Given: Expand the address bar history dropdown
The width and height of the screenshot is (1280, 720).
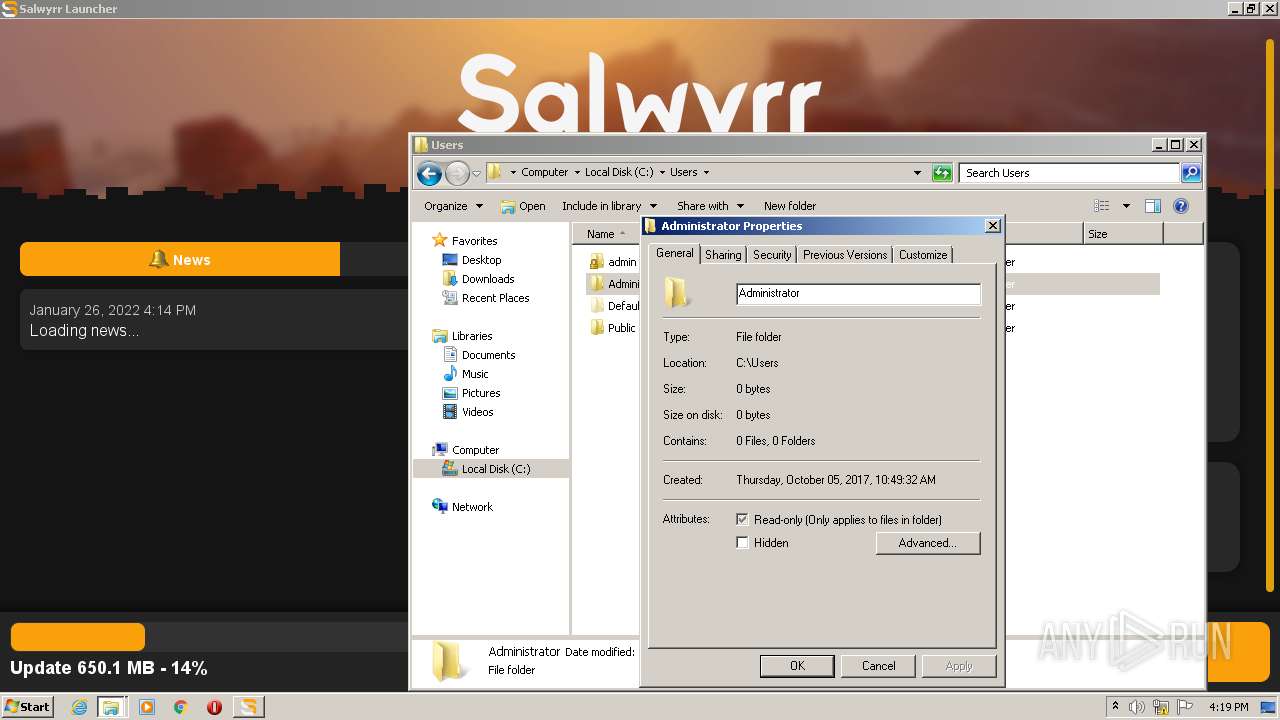Looking at the screenshot, I should (x=918, y=173).
